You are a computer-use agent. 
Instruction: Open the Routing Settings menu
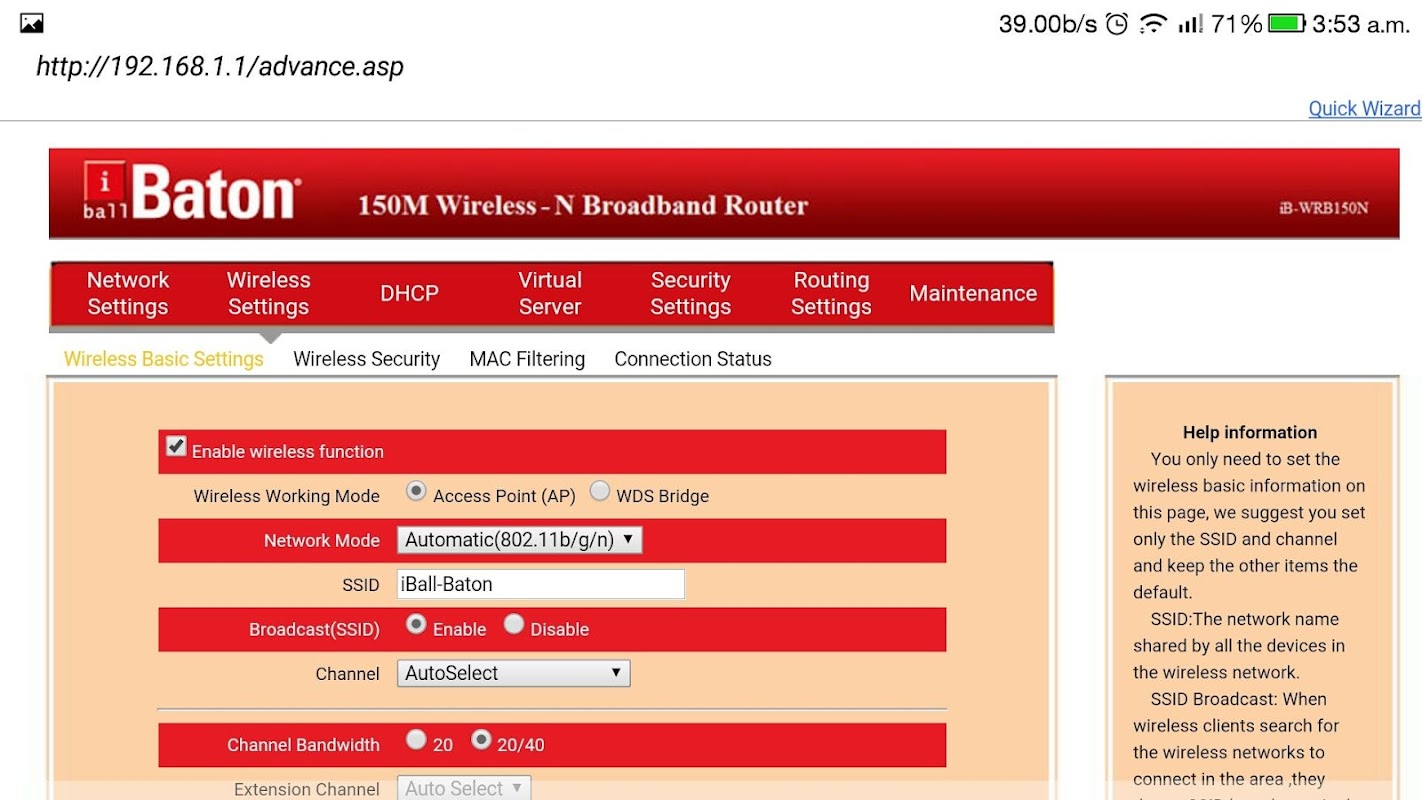831,293
